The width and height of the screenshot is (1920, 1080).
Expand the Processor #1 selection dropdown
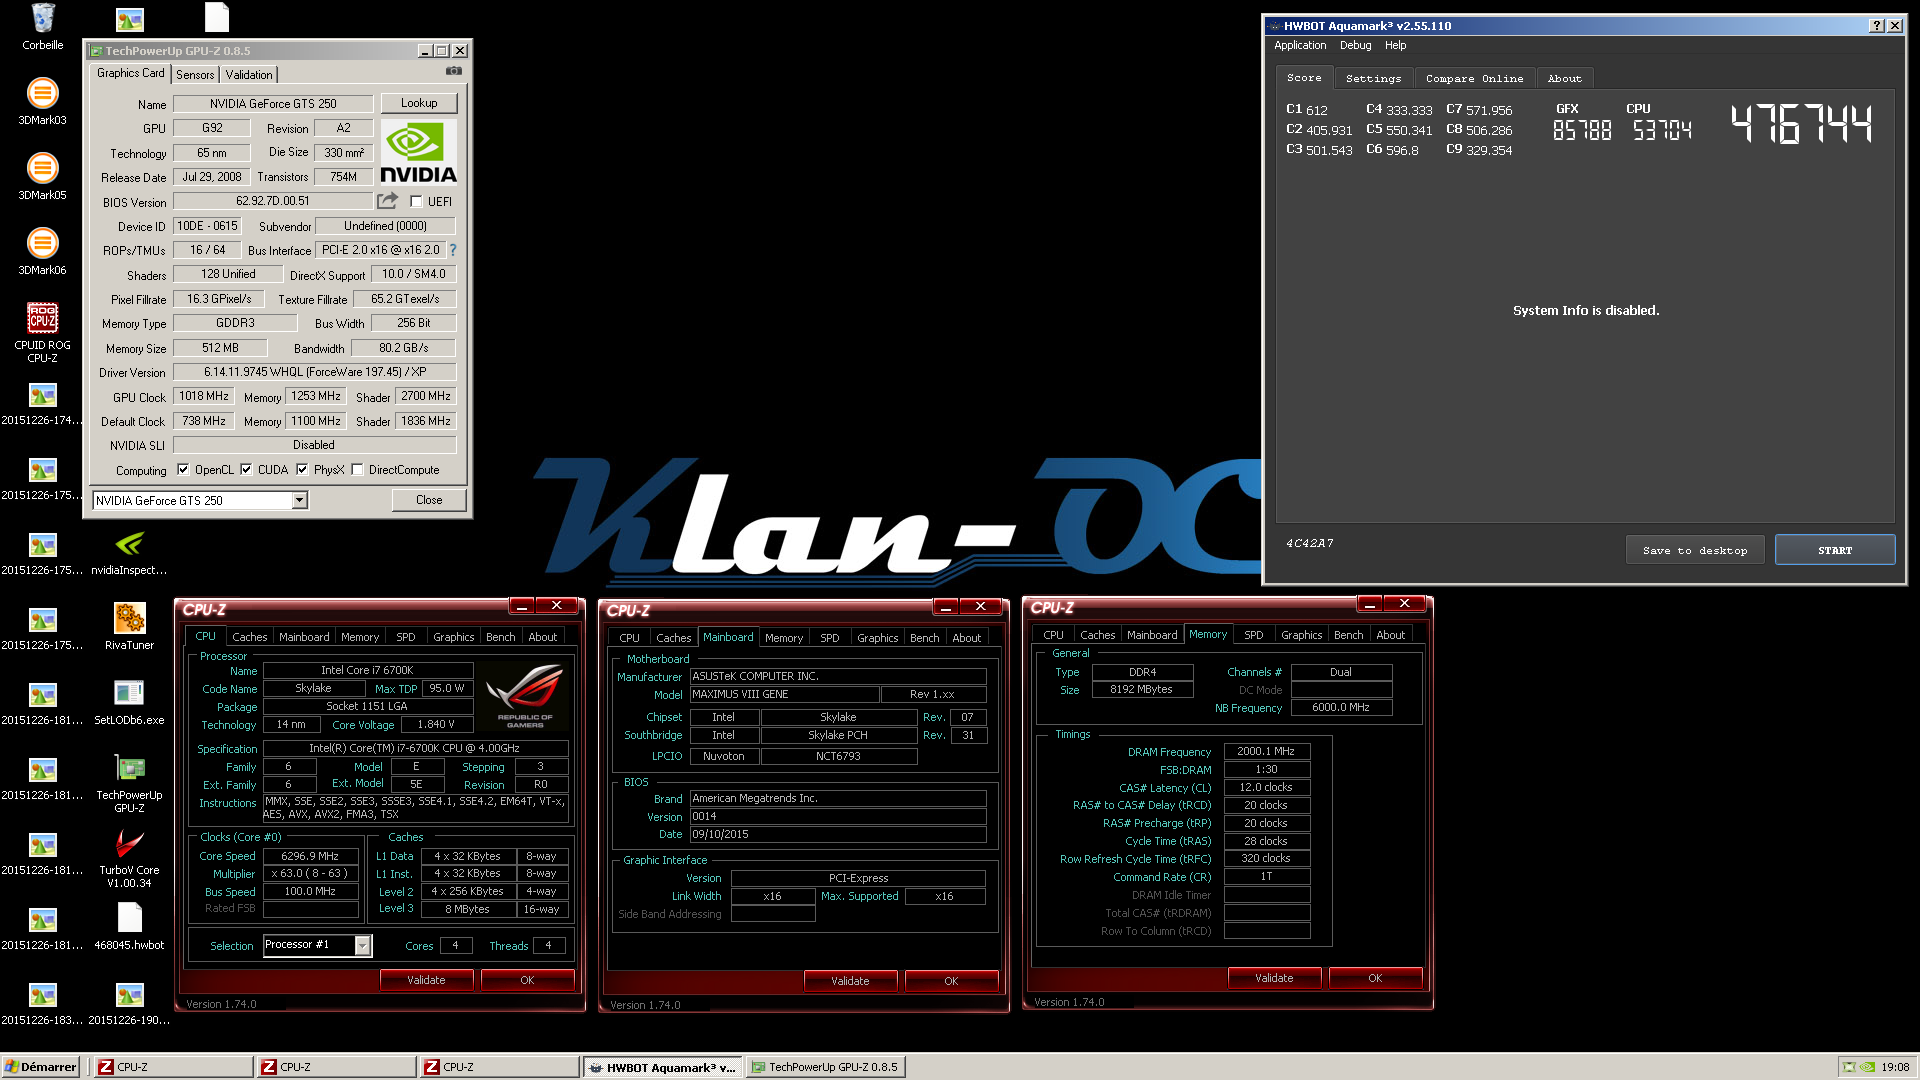tap(363, 946)
